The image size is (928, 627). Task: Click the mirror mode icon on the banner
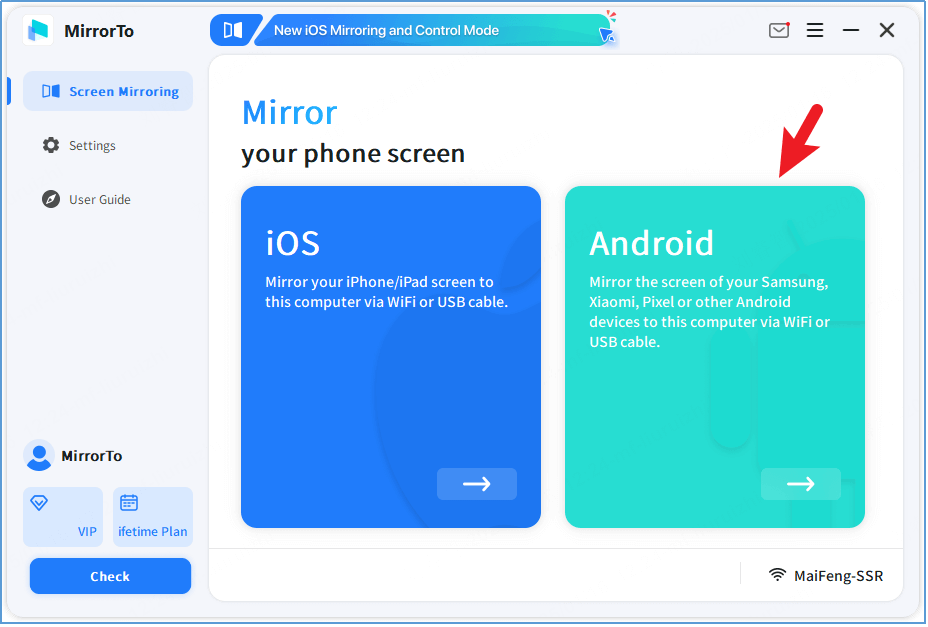tap(232, 30)
